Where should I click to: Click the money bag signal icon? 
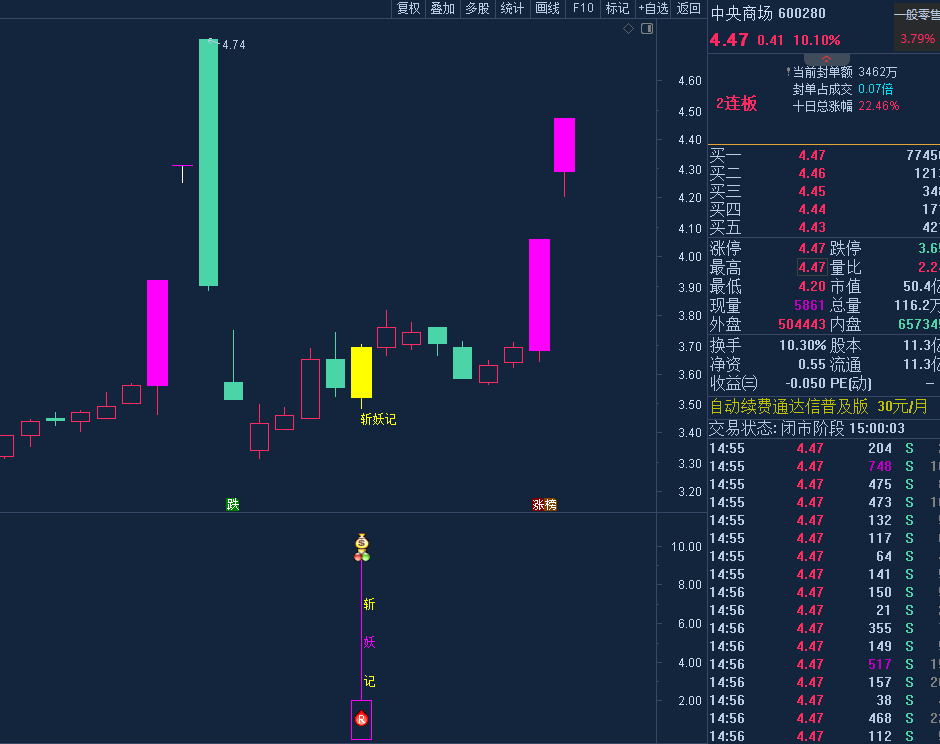point(362,546)
